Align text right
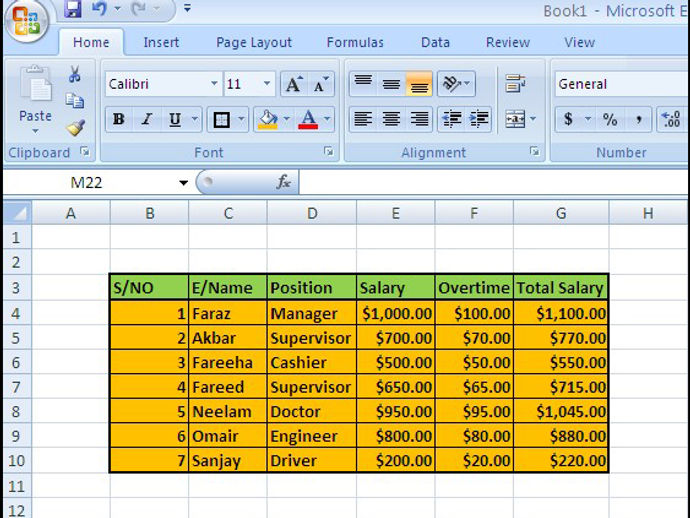 [419, 119]
